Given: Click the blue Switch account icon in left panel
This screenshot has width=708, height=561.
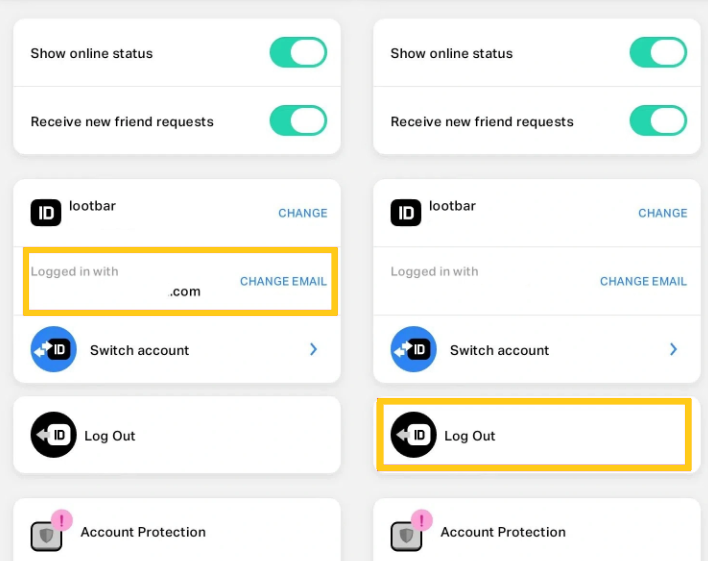Looking at the screenshot, I should click(x=53, y=349).
